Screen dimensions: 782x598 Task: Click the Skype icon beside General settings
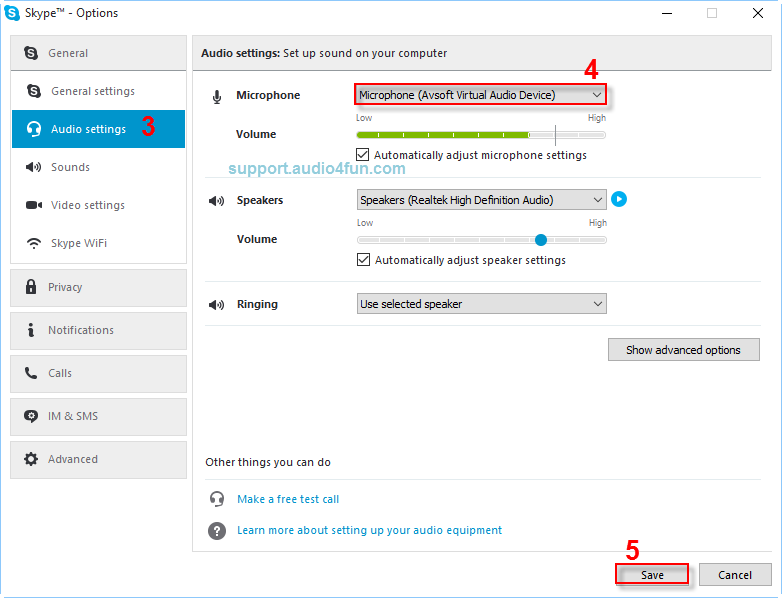pyautogui.click(x=34, y=91)
